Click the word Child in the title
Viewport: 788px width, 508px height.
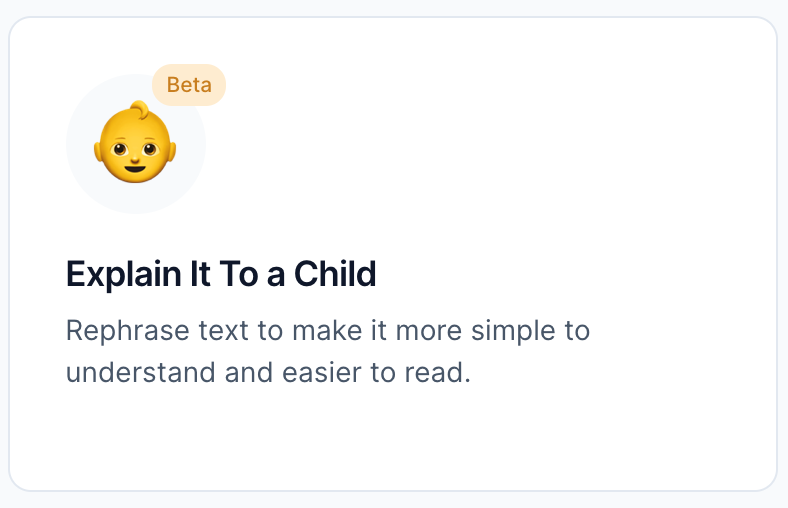tap(335, 274)
